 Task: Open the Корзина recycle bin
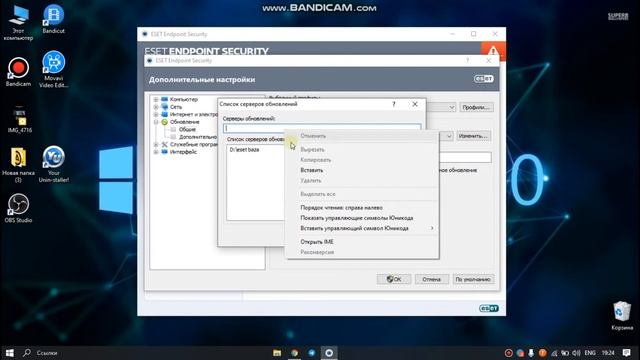[622, 316]
